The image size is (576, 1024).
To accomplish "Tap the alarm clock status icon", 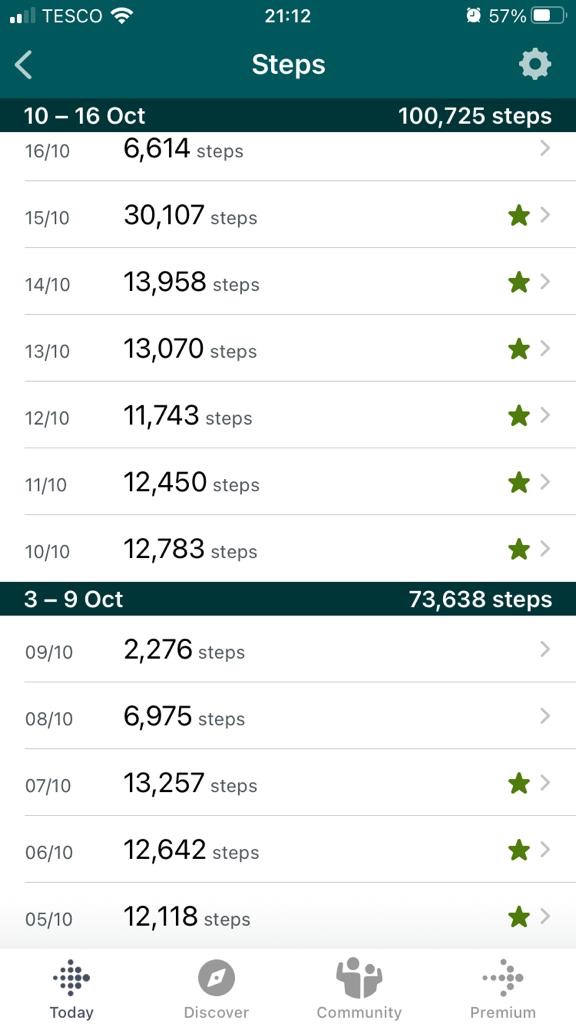I will (x=473, y=16).
